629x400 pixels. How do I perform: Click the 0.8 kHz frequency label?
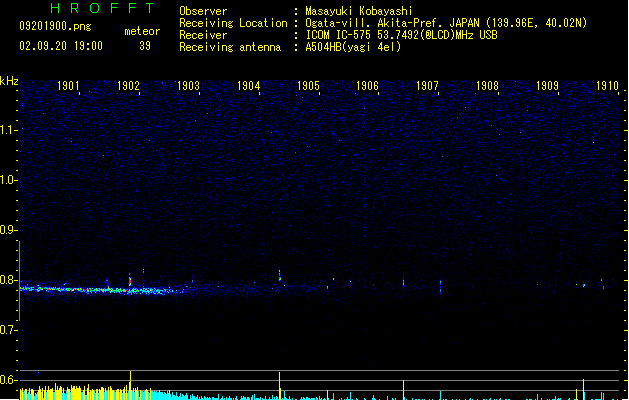click(x=8, y=280)
